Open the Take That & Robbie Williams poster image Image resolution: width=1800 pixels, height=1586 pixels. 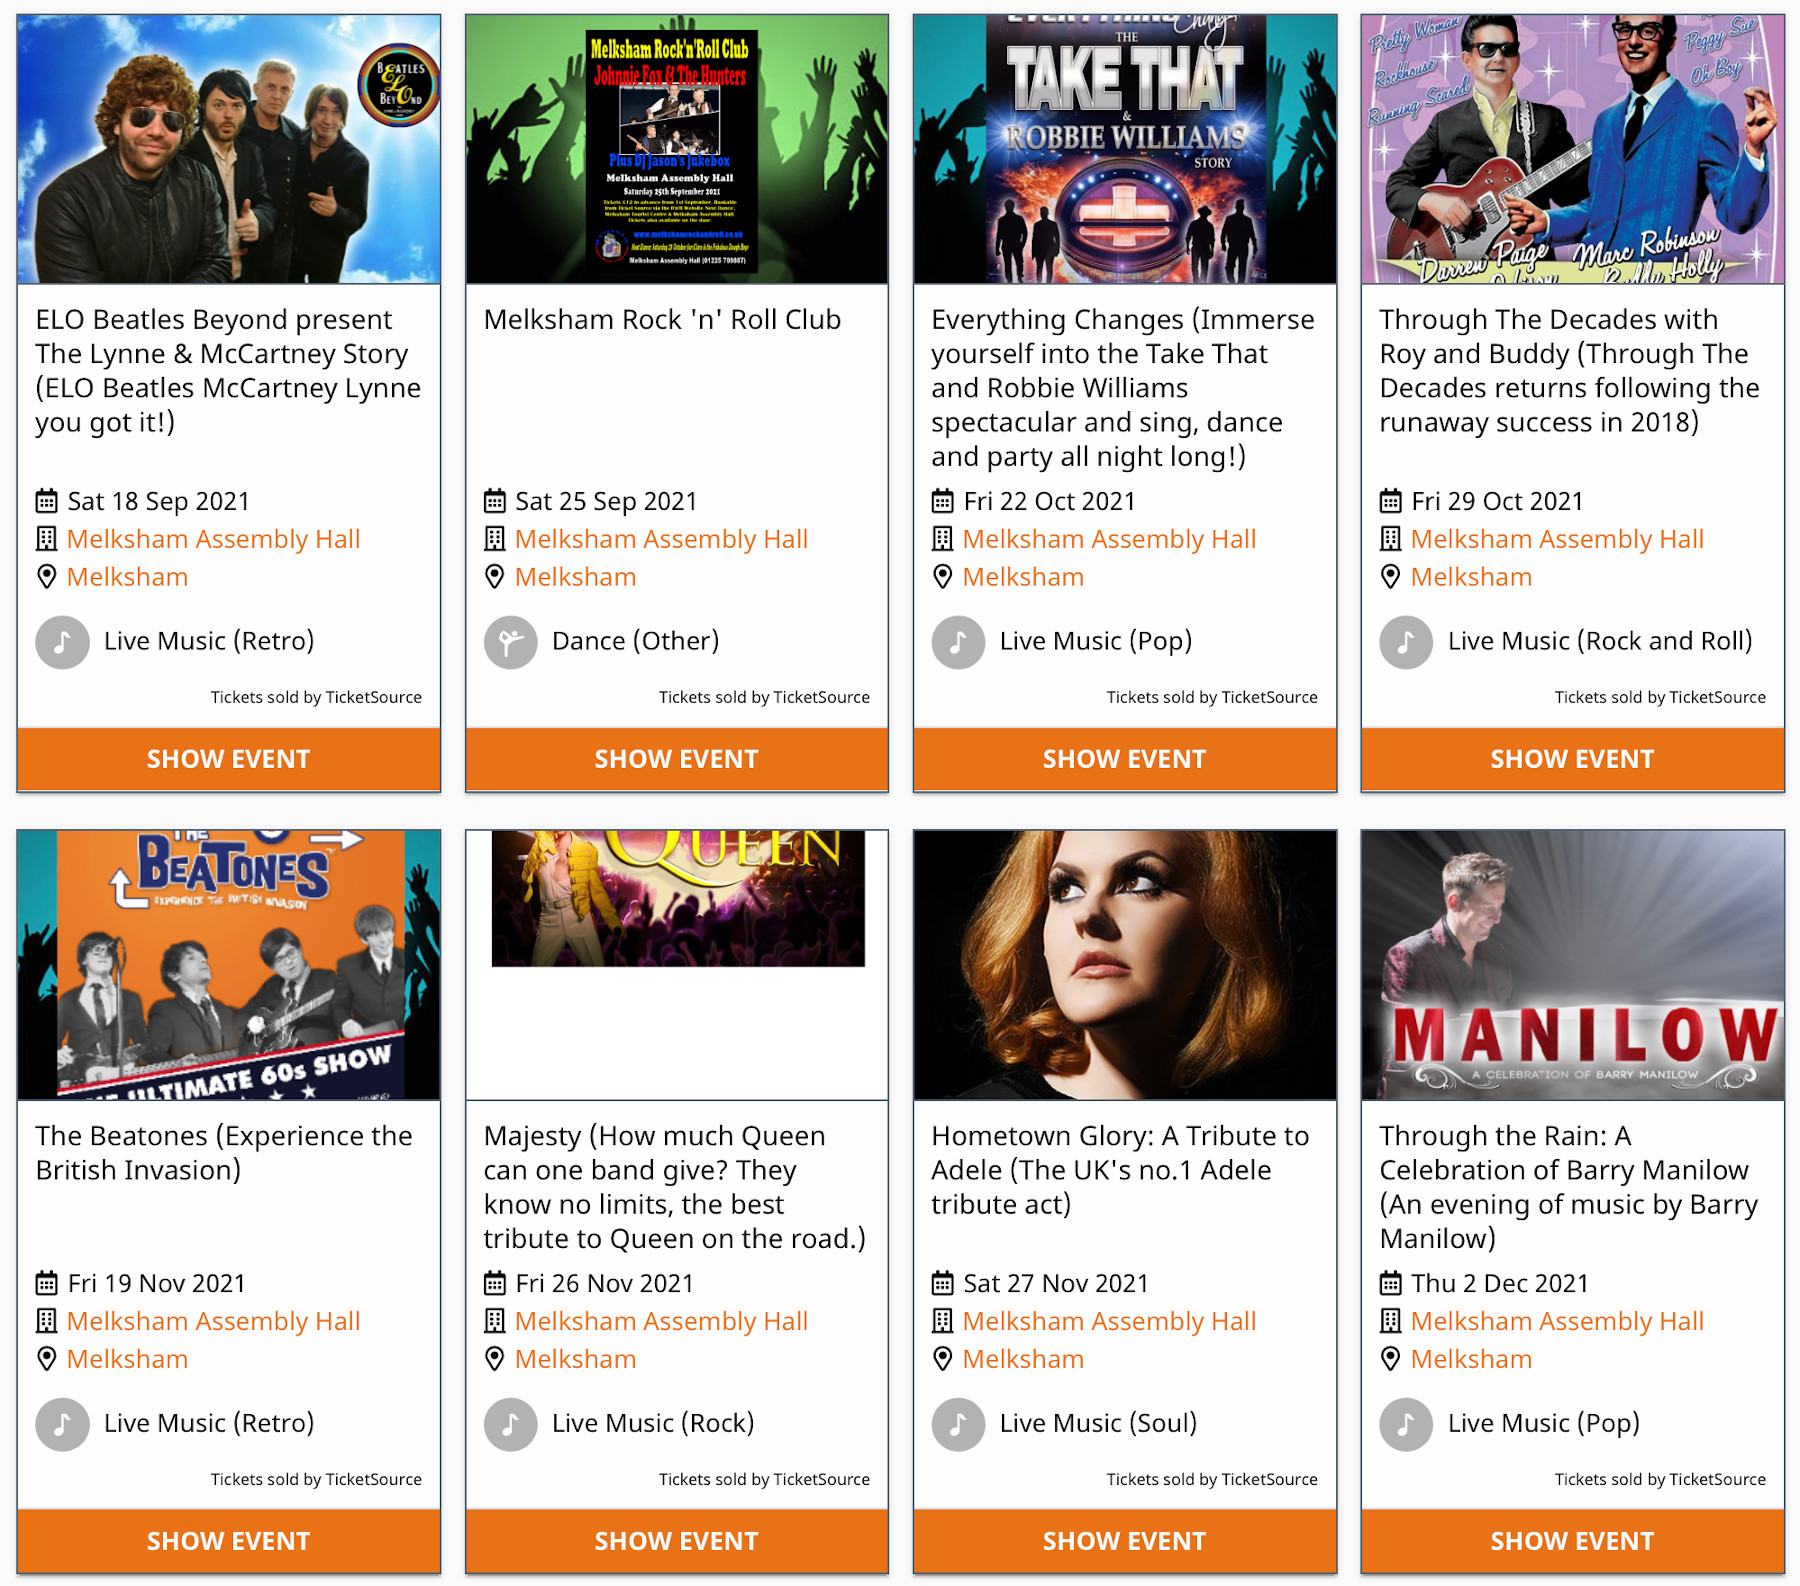[x=1124, y=149]
